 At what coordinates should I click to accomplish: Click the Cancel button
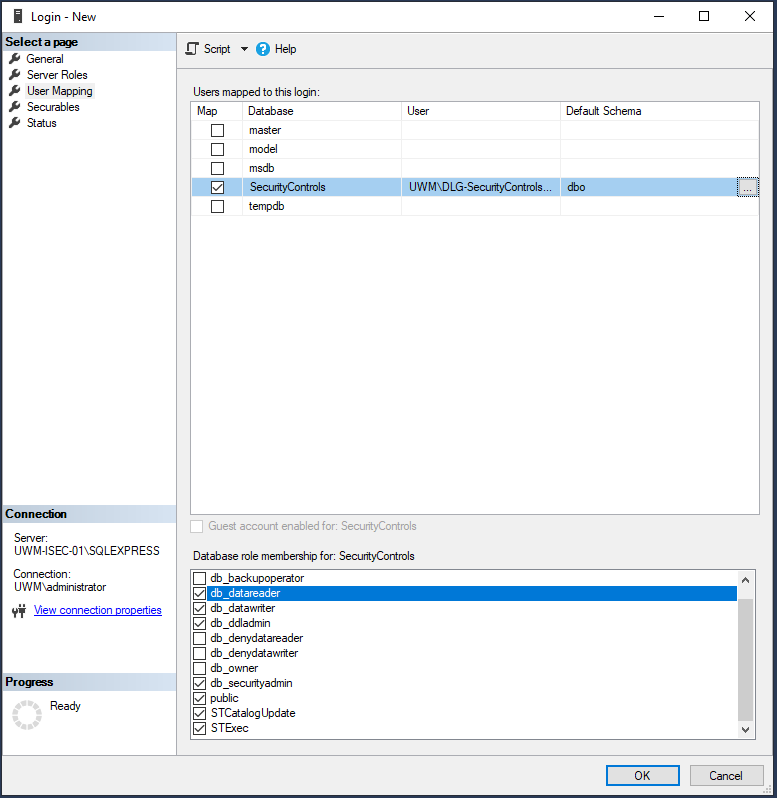coord(726,776)
